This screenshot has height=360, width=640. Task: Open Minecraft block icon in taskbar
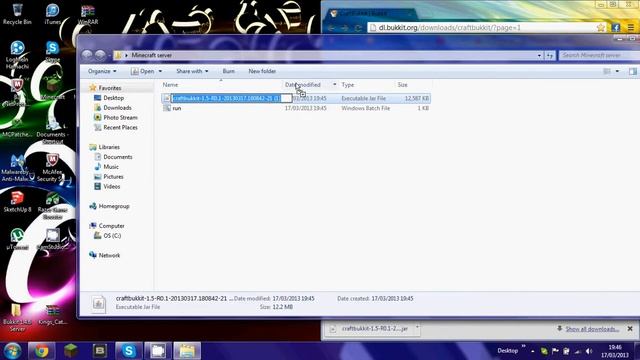tap(71, 351)
